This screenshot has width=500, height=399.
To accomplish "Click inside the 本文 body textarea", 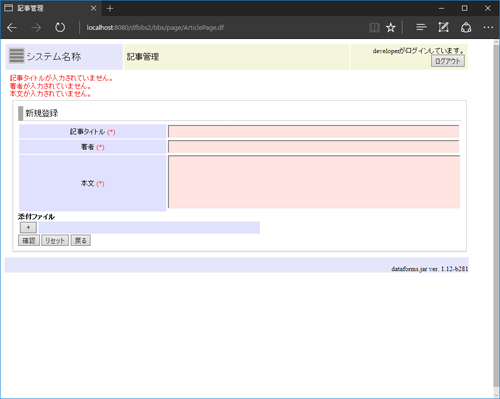I will [314, 182].
